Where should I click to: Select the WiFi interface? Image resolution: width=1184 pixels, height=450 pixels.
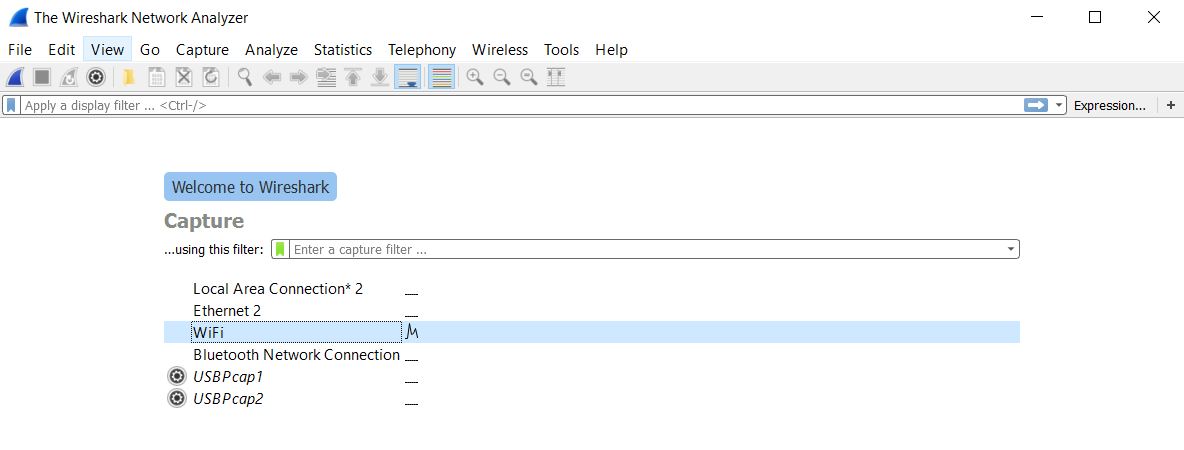pos(591,332)
